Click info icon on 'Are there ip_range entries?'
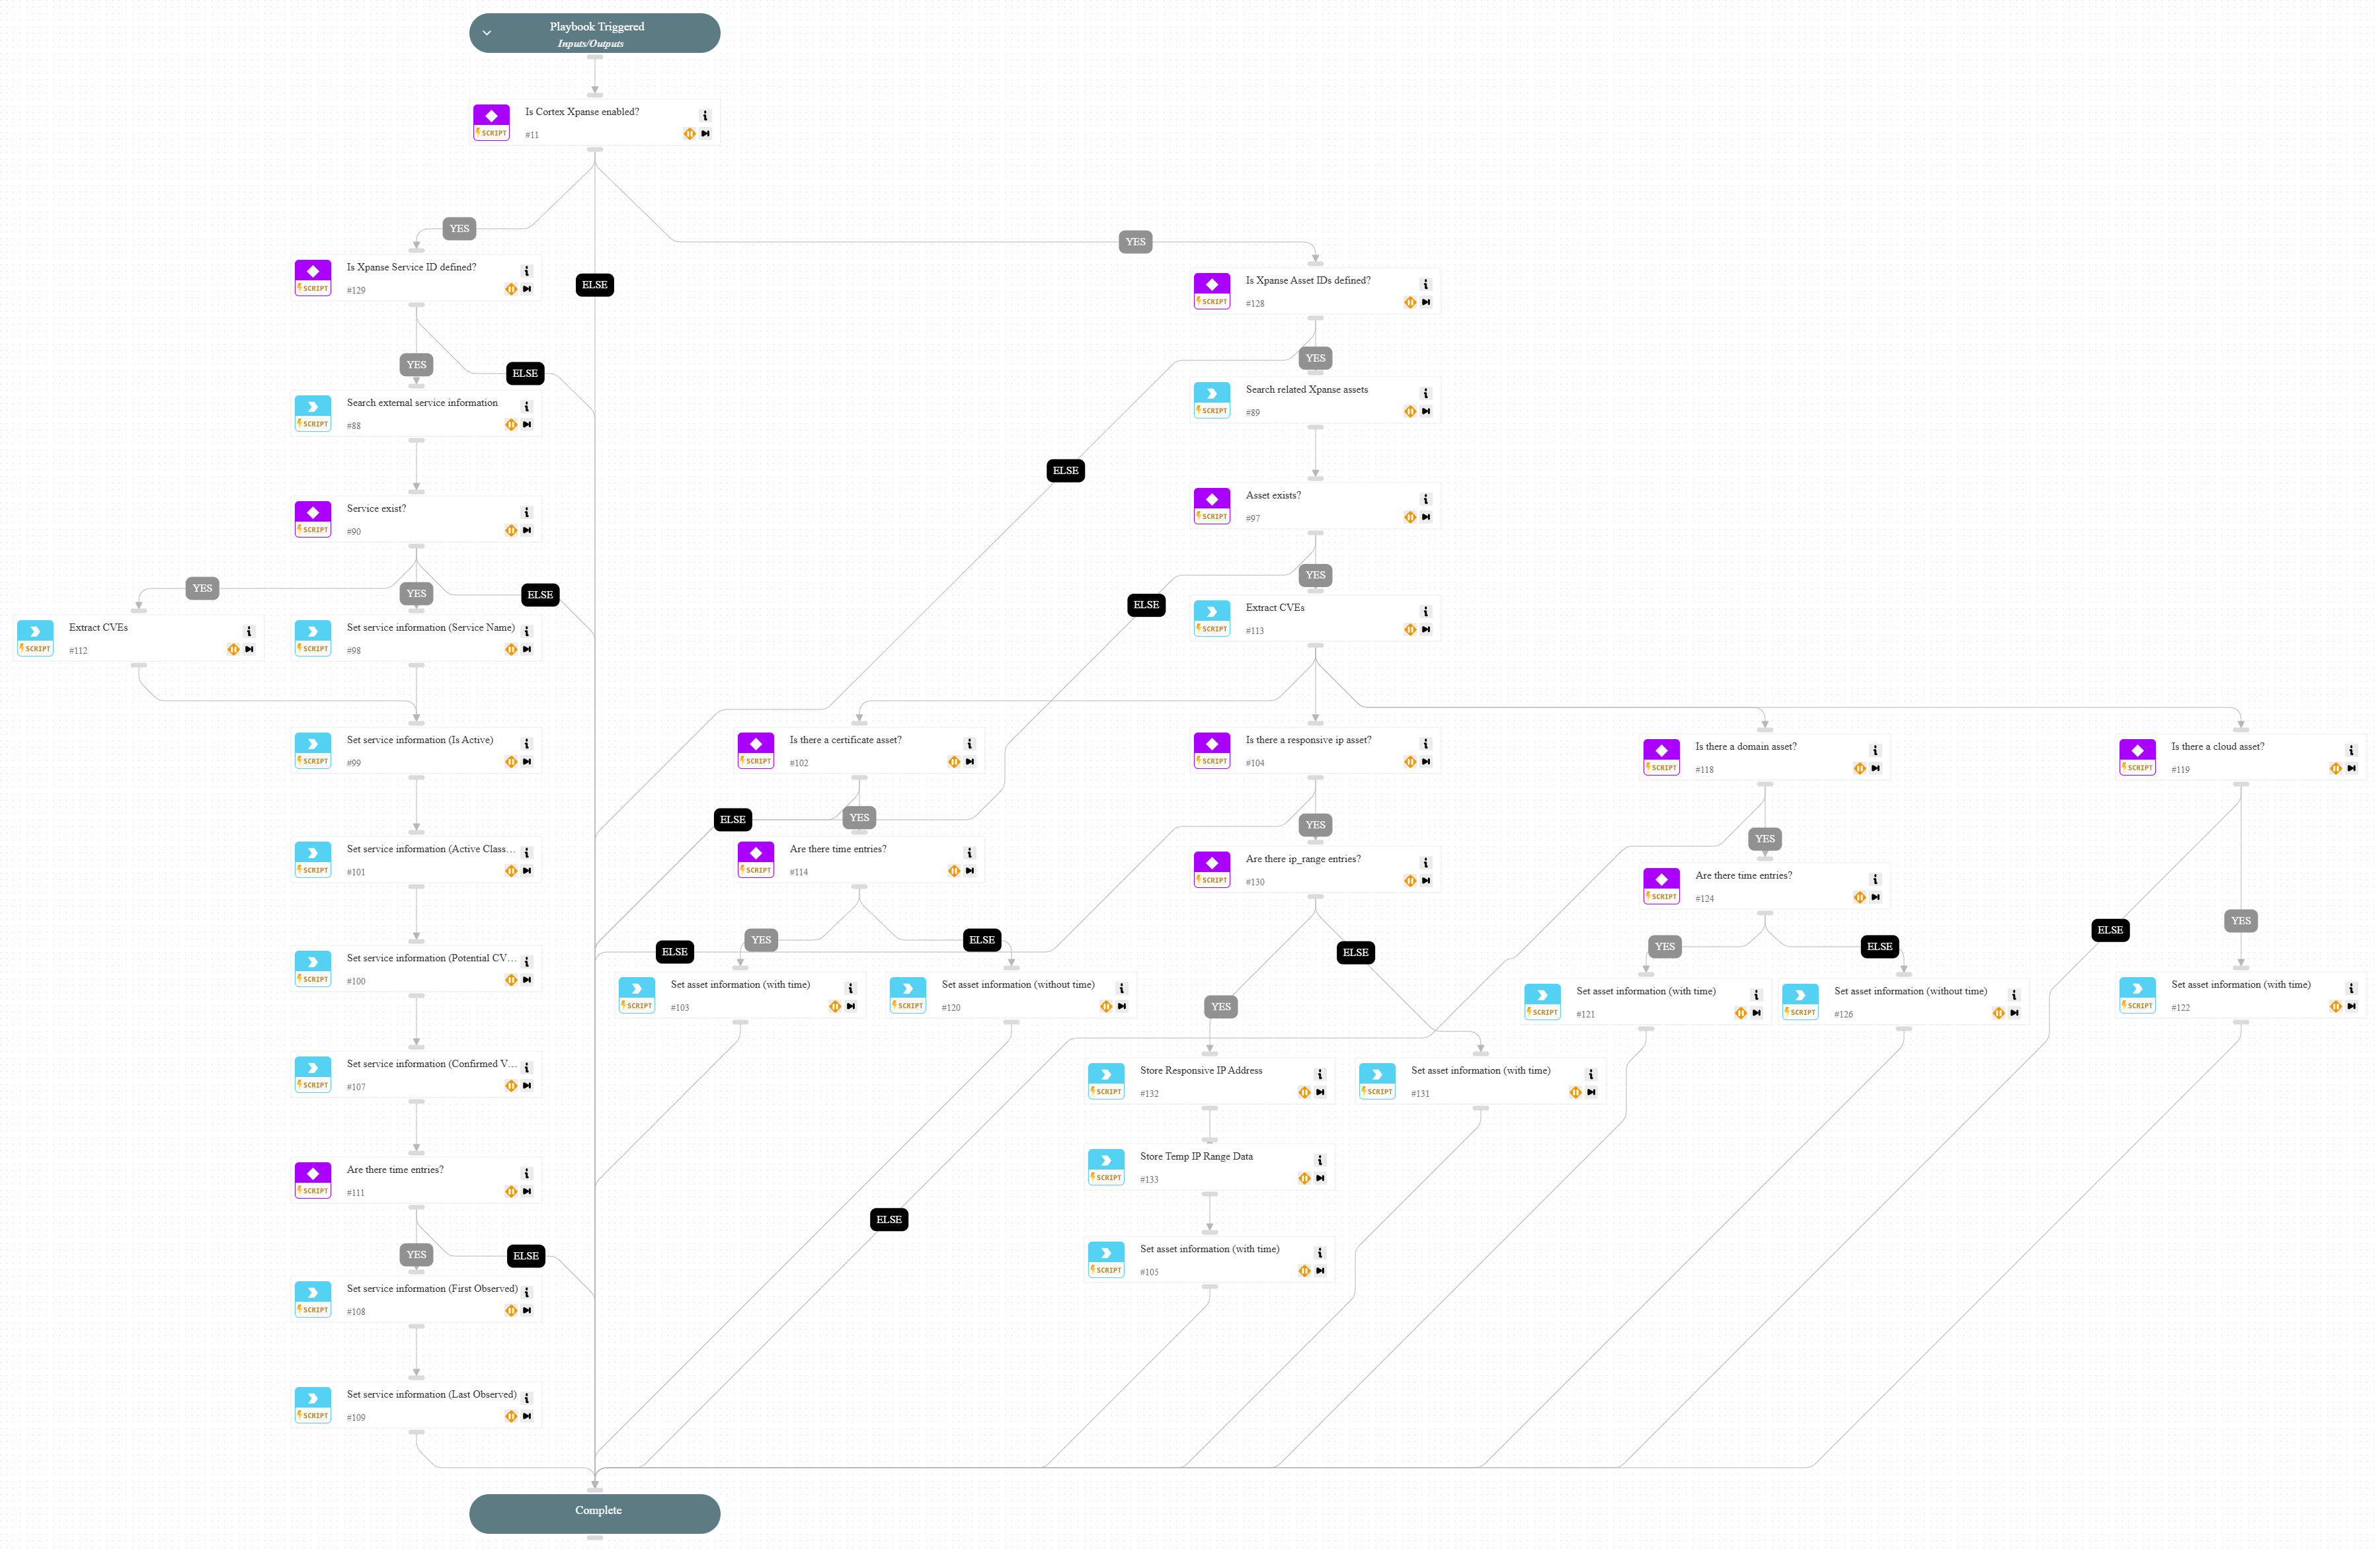The width and height of the screenshot is (2380, 1553). point(1426,863)
